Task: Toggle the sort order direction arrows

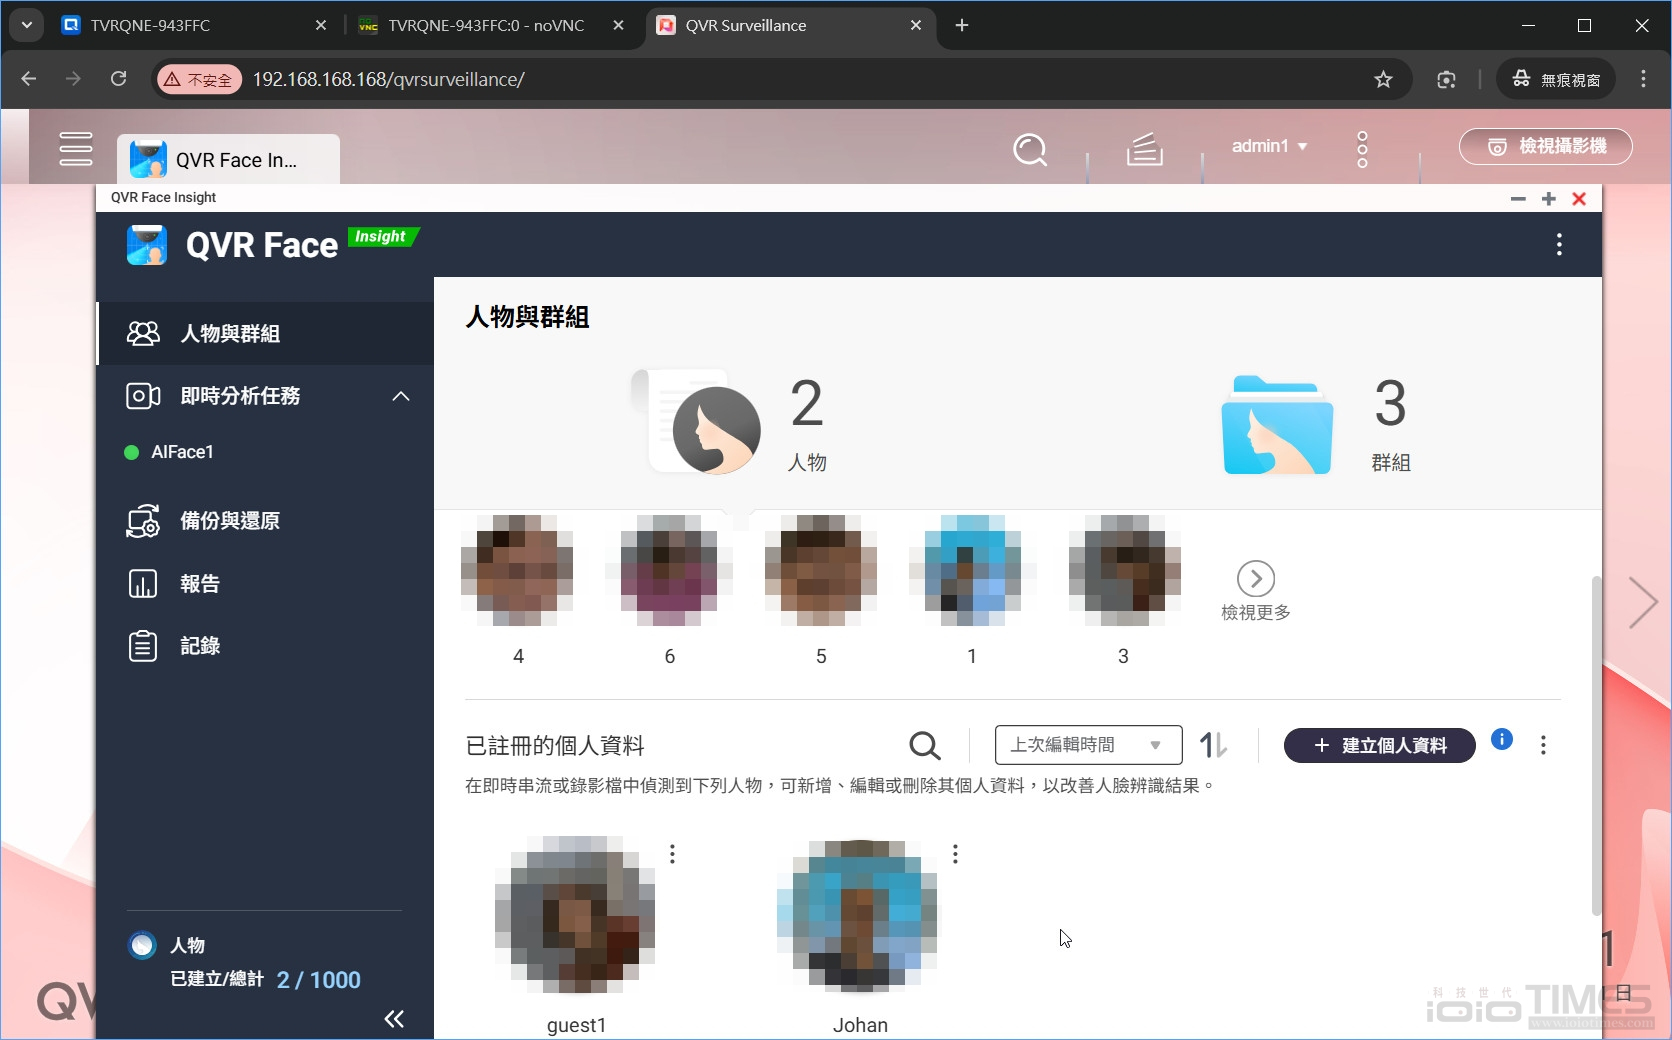Action: pyautogui.click(x=1212, y=745)
